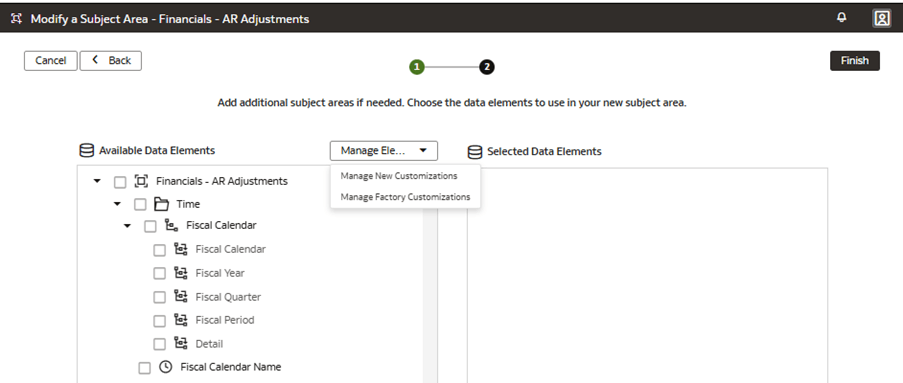Click the notification bell icon
903x383 pixels.
[841, 18]
